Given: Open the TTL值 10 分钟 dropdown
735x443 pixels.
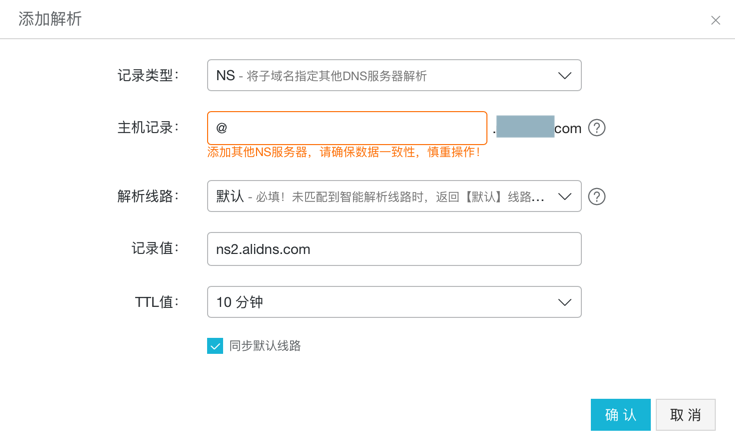Looking at the screenshot, I should [380, 302].
